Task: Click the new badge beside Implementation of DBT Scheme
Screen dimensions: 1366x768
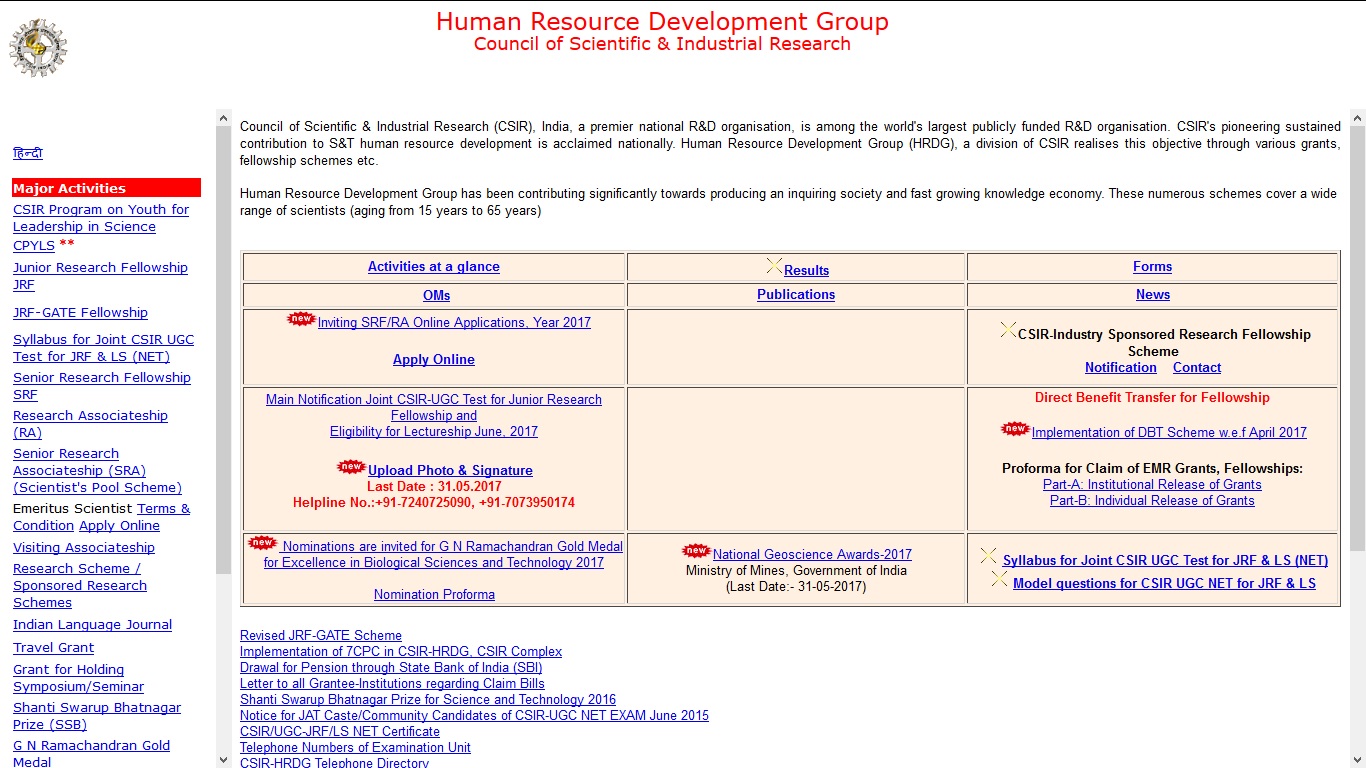Action: coord(1015,429)
